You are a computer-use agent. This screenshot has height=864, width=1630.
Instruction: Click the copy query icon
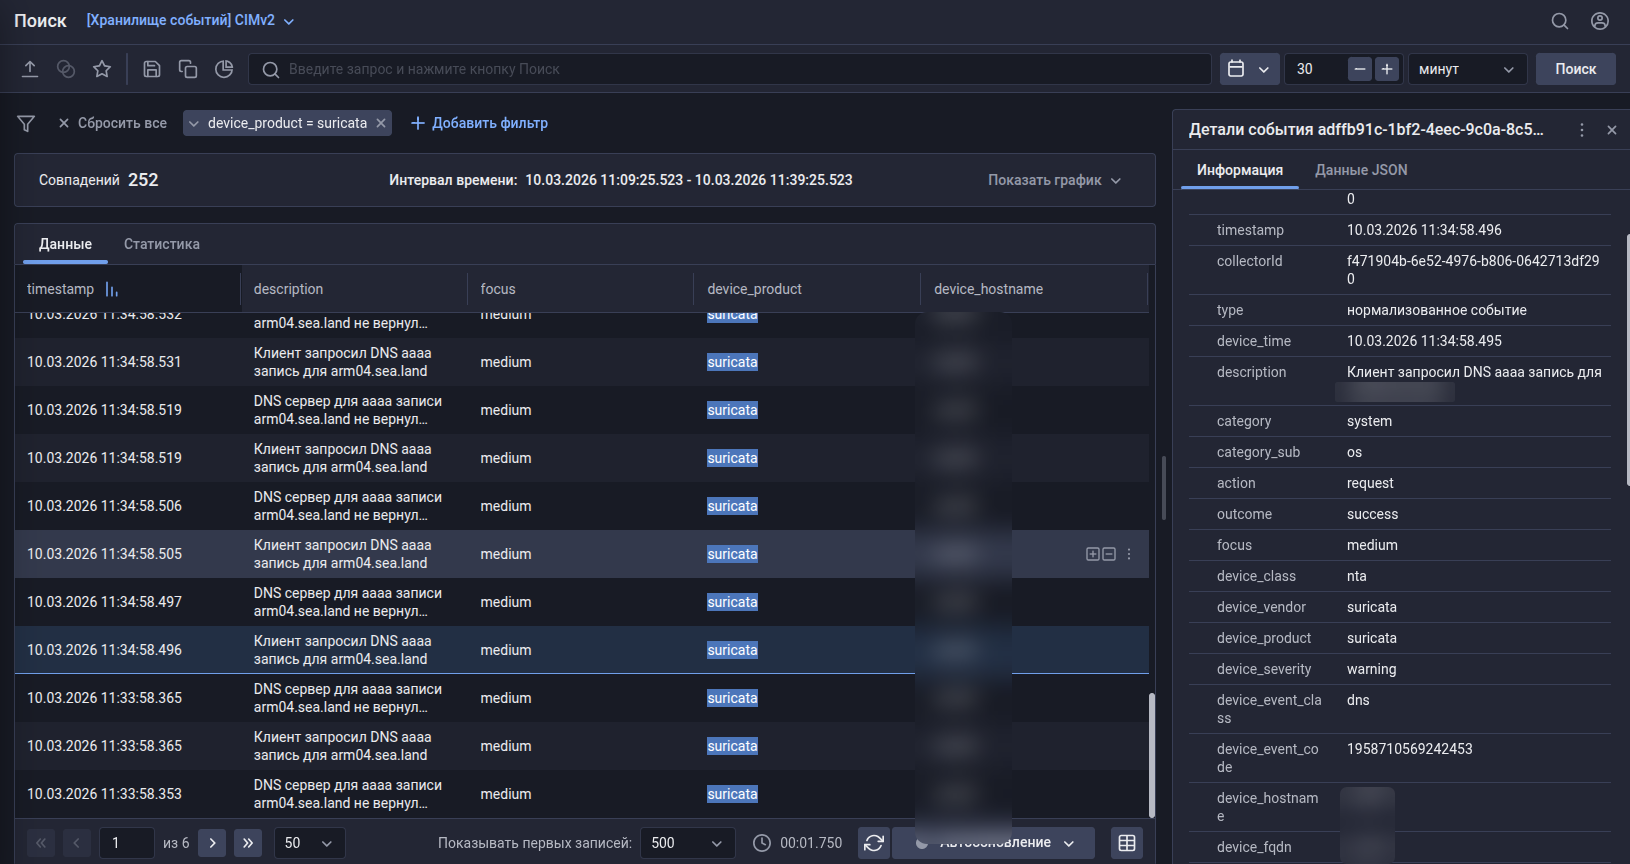pyautogui.click(x=188, y=69)
